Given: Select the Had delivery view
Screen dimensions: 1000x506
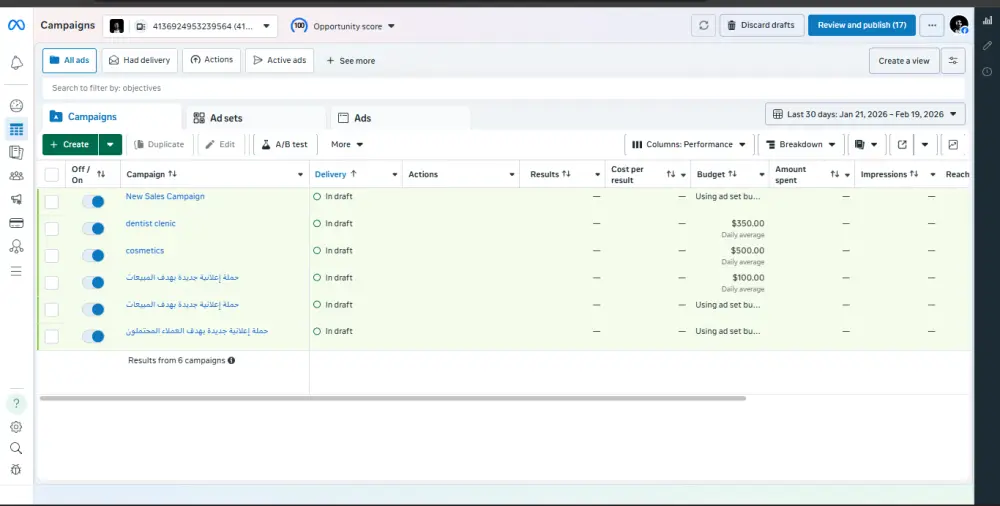Looking at the screenshot, I should pyautogui.click(x=139, y=60).
